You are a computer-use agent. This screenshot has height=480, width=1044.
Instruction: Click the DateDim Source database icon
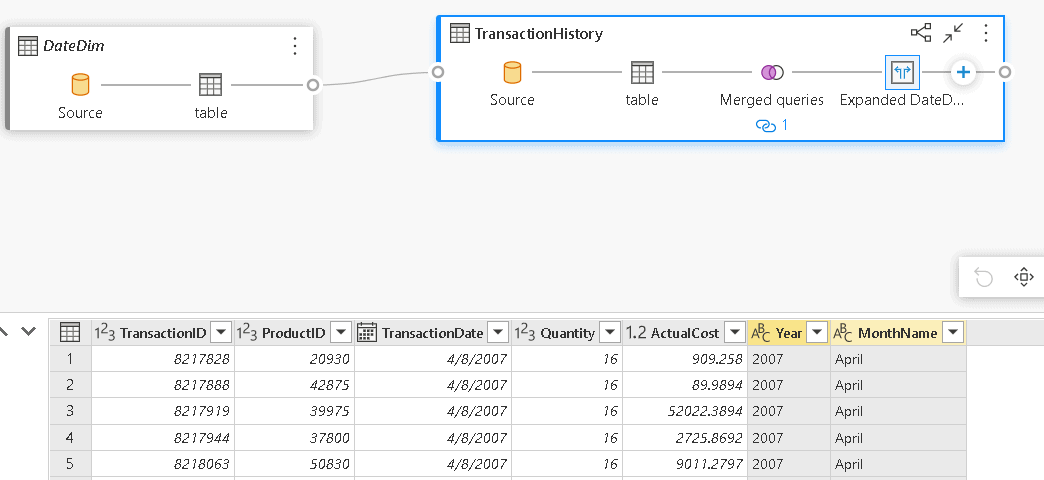pyautogui.click(x=80, y=84)
